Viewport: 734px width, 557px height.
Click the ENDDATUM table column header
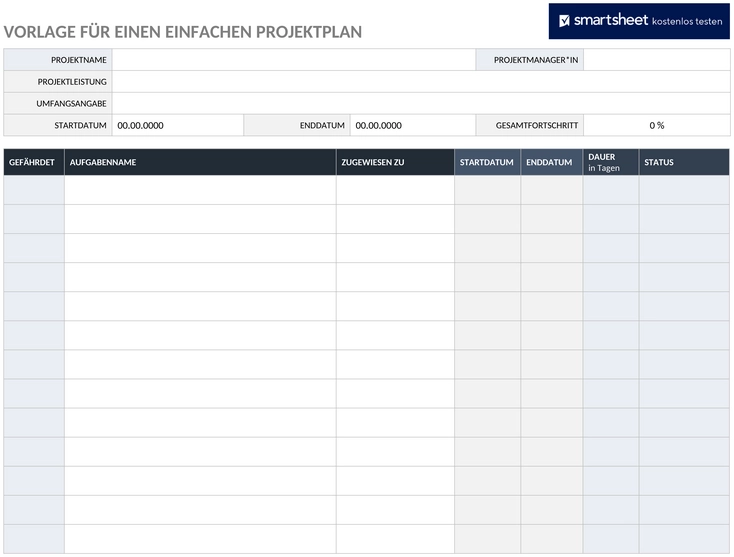(552, 162)
